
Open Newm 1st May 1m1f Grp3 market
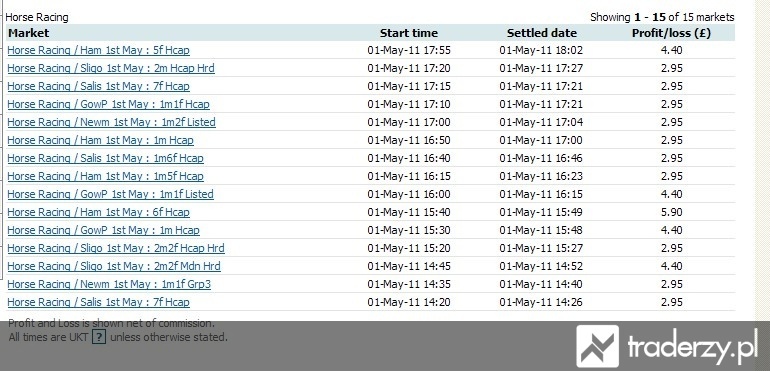coord(109,285)
